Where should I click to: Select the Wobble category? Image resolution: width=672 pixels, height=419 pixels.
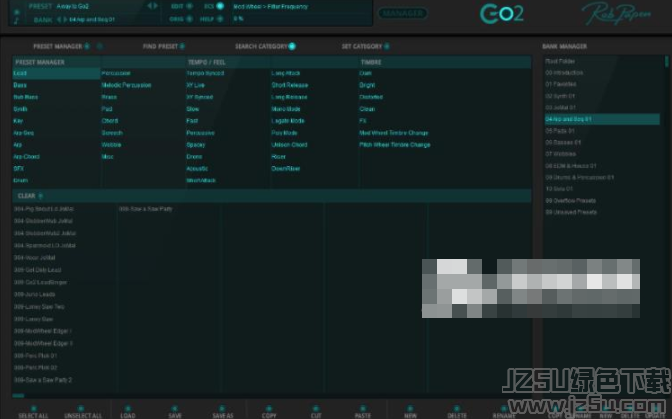coord(111,145)
